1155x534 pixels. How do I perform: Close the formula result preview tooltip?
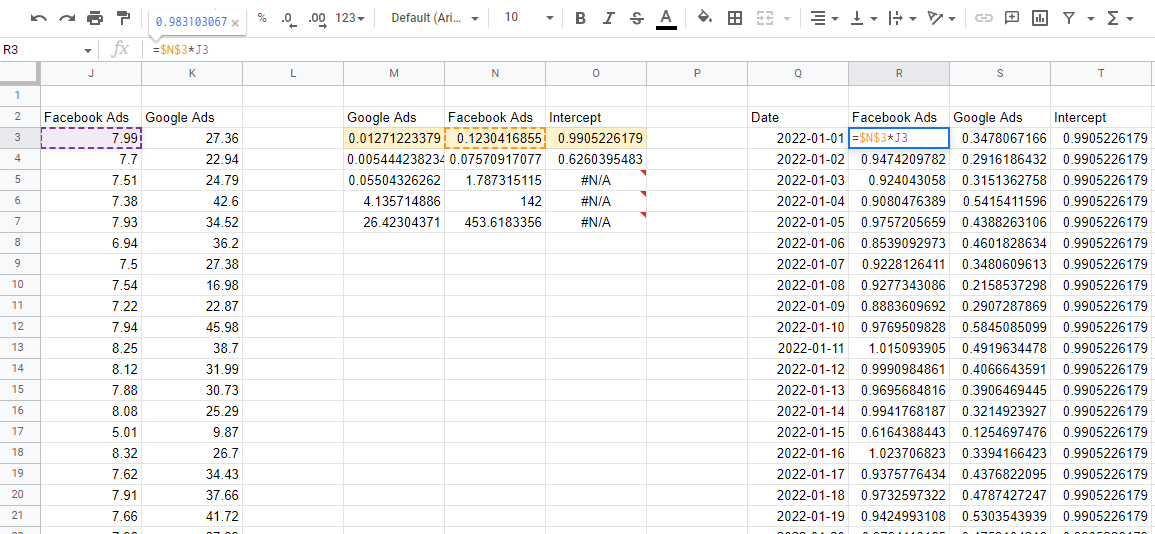(x=235, y=22)
